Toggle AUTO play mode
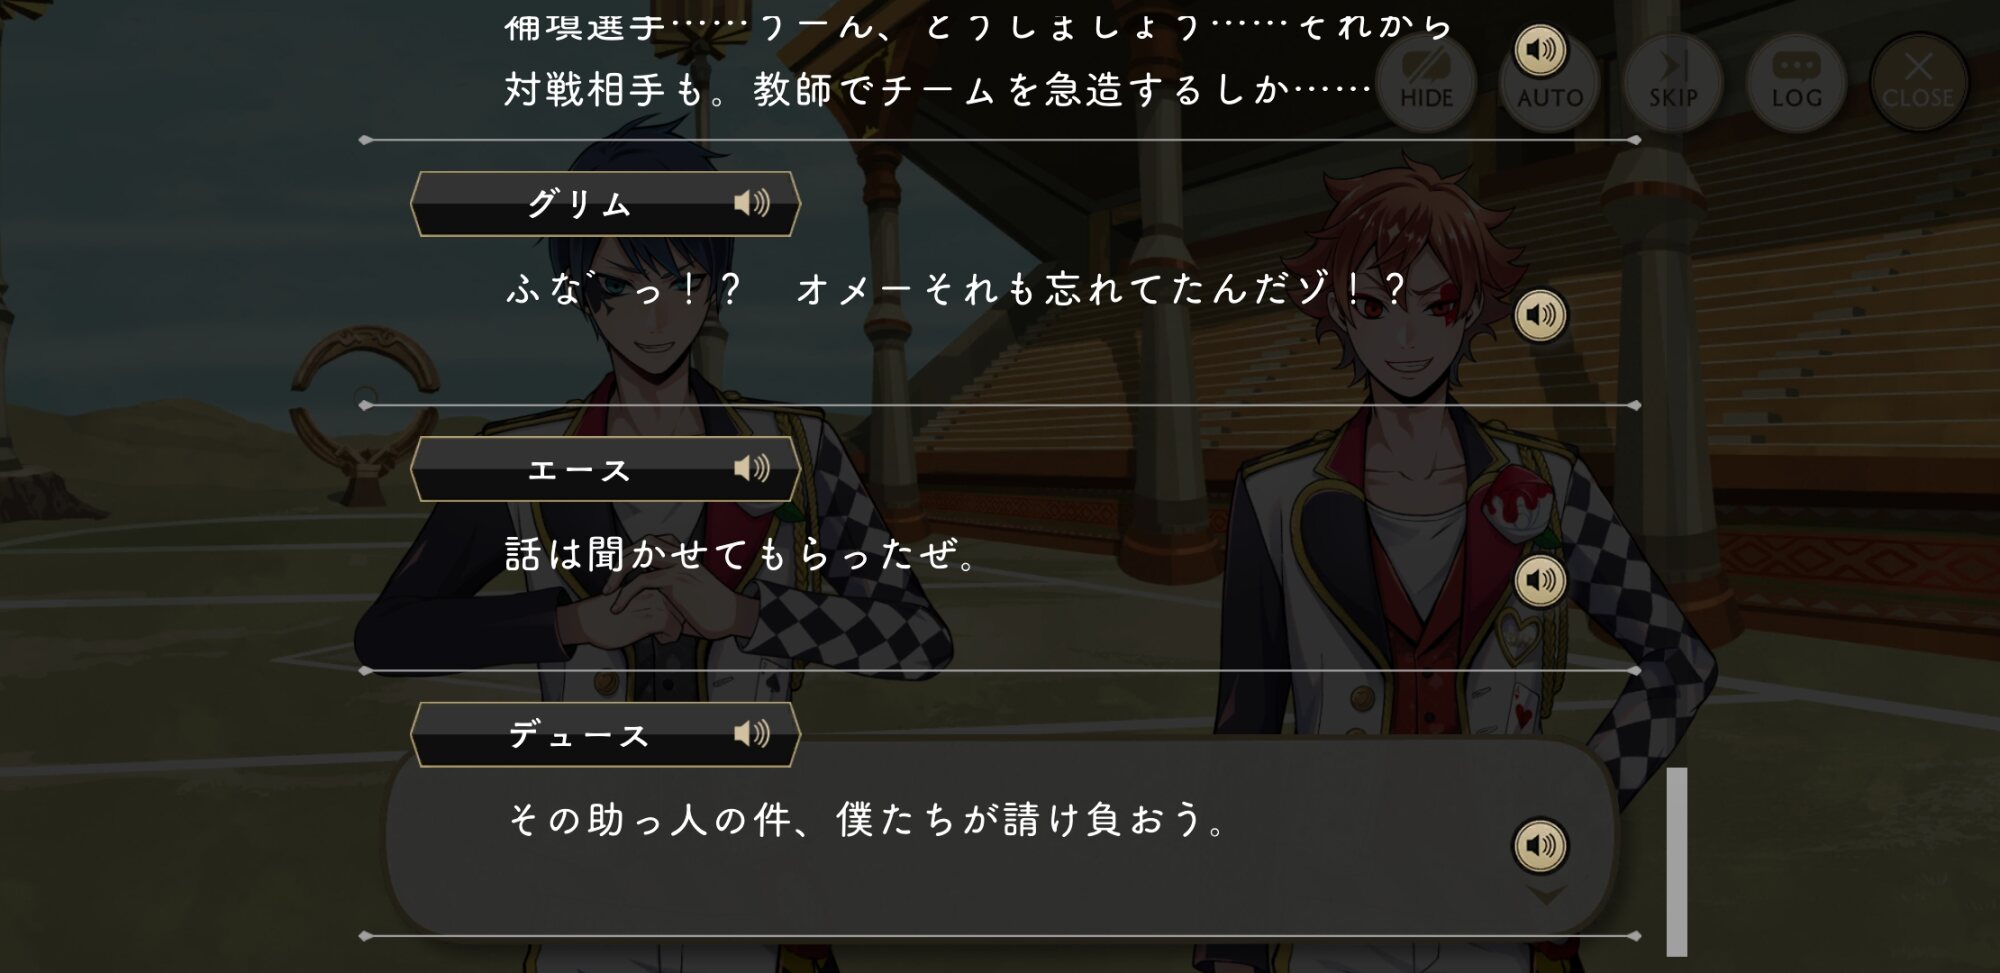Viewport: 2000px width, 973px height. tap(1549, 97)
